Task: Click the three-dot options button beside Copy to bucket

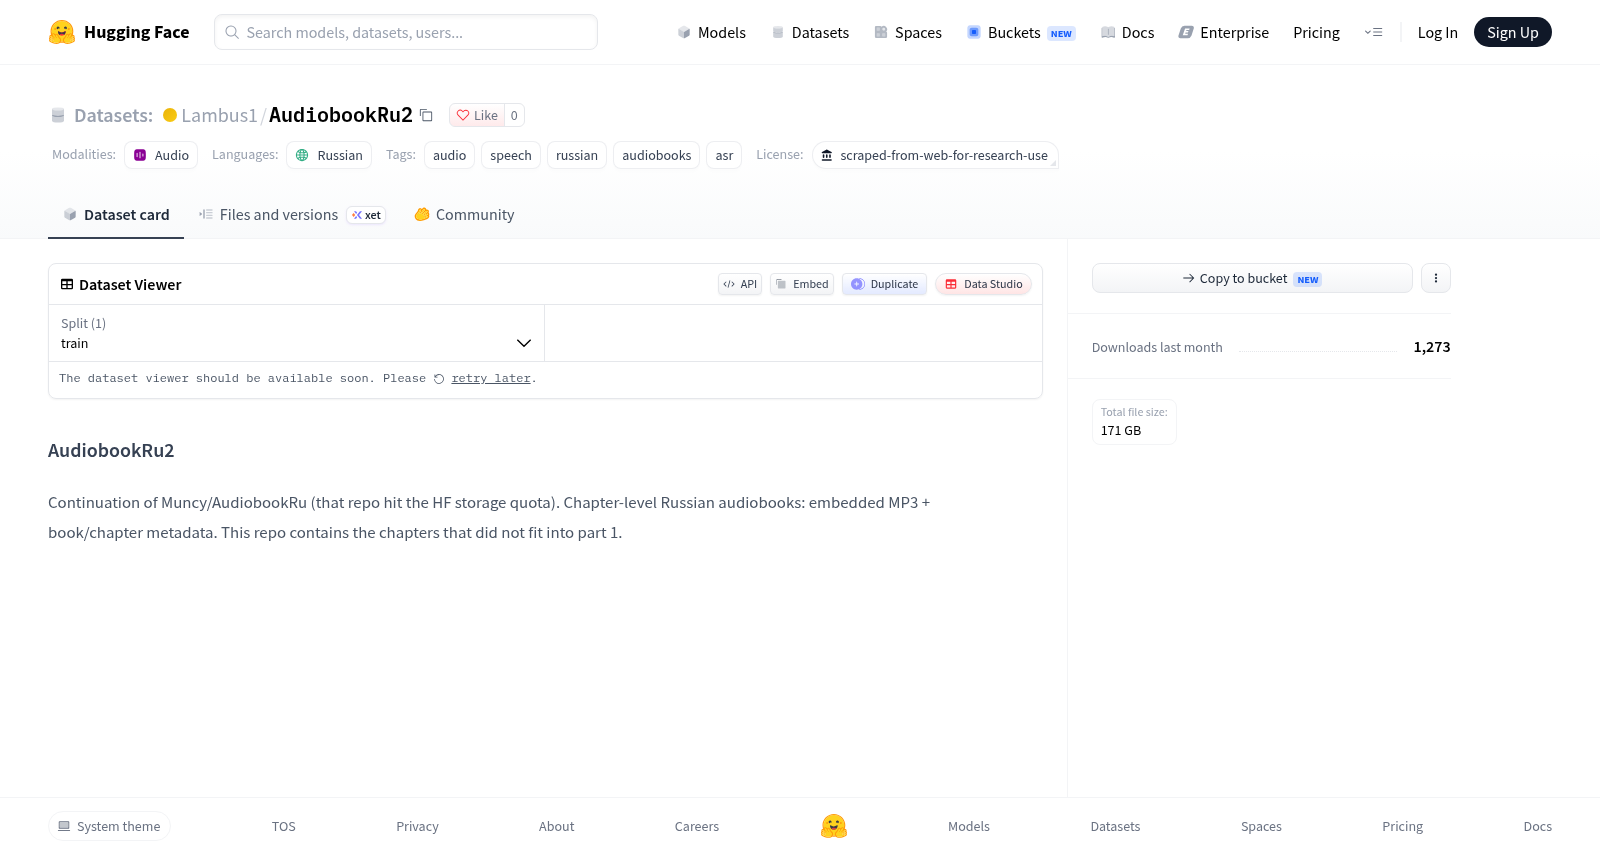Action: [x=1436, y=278]
